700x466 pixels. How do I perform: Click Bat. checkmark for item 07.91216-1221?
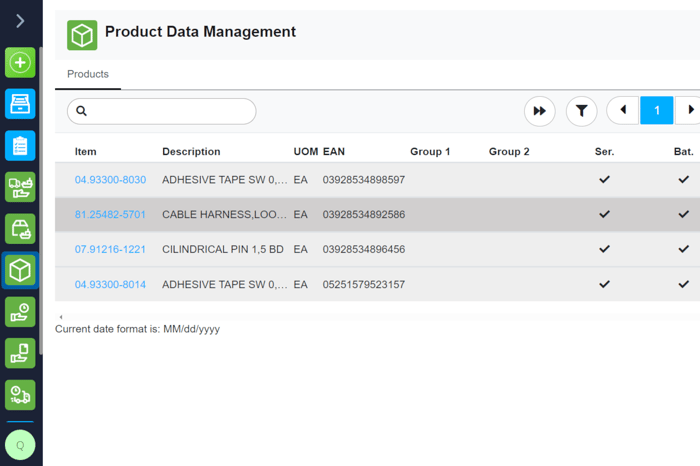[x=683, y=249]
